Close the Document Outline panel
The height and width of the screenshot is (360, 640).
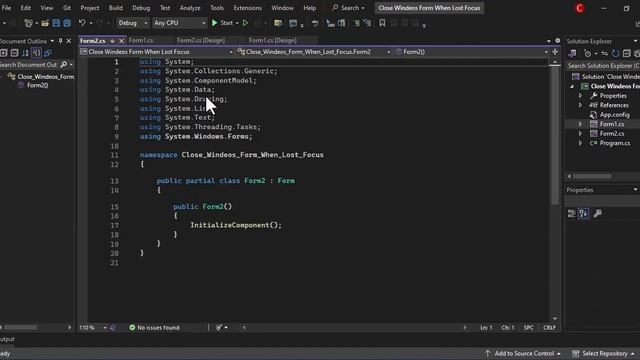pos(69,41)
